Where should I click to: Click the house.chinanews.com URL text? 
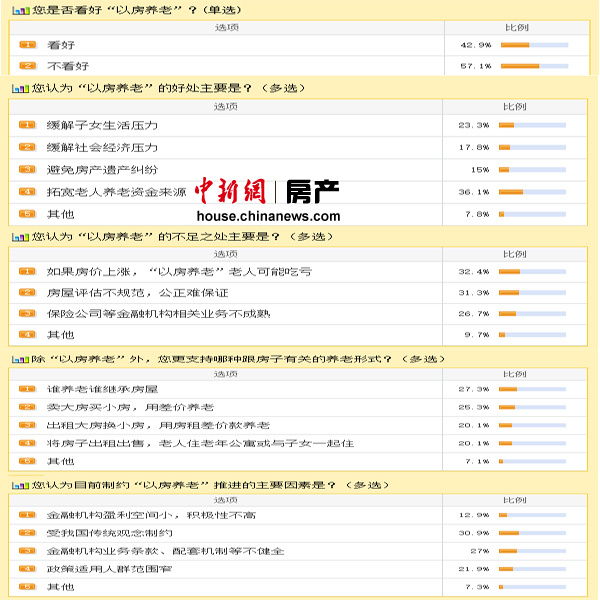[268, 216]
